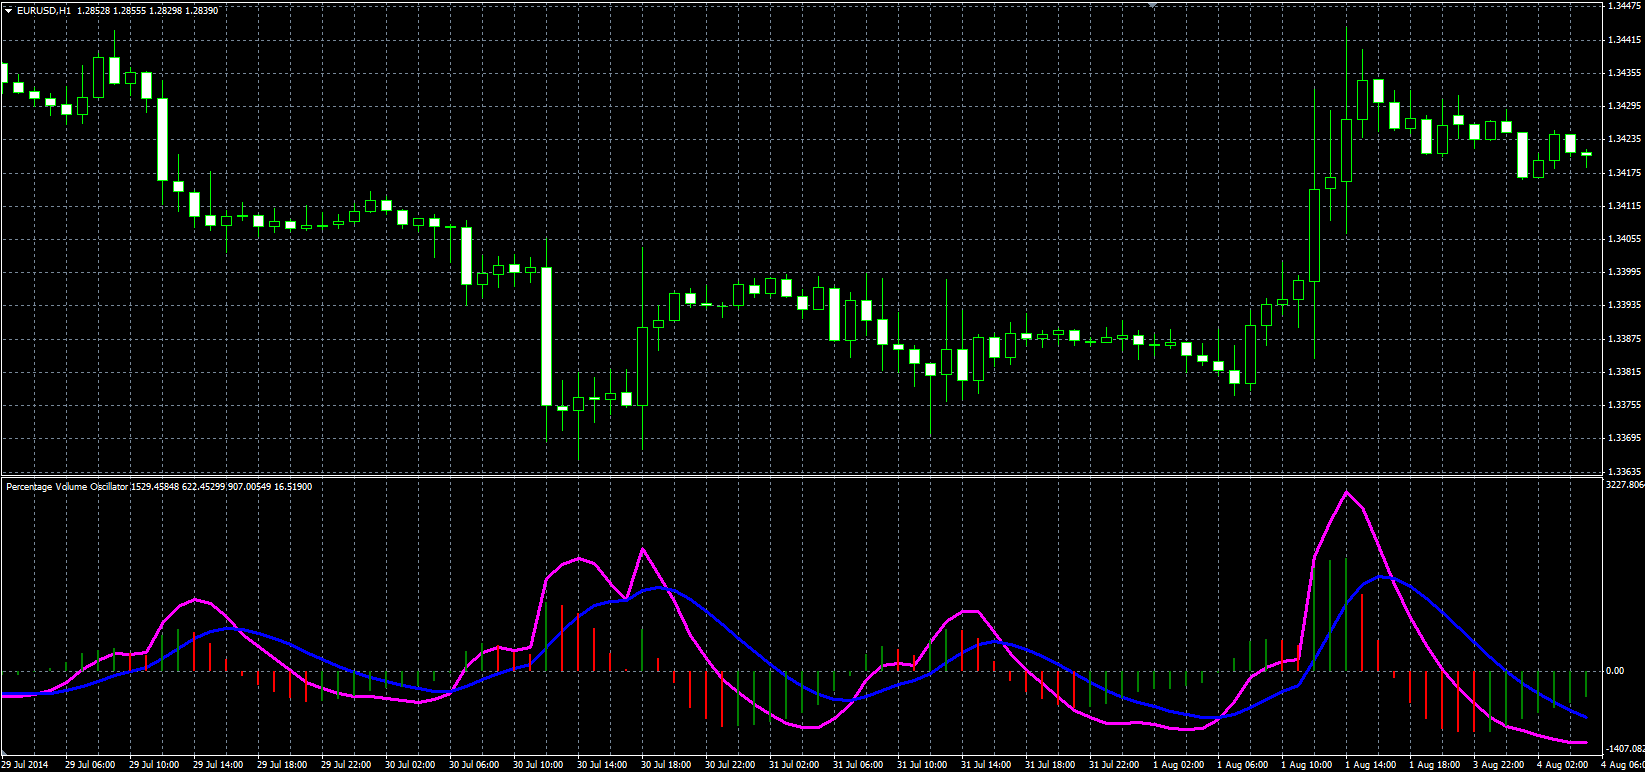This screenshot has height=772, width=1645.
Task: Click the 30 Jul 22:00 time label
Action: point(730,765)
